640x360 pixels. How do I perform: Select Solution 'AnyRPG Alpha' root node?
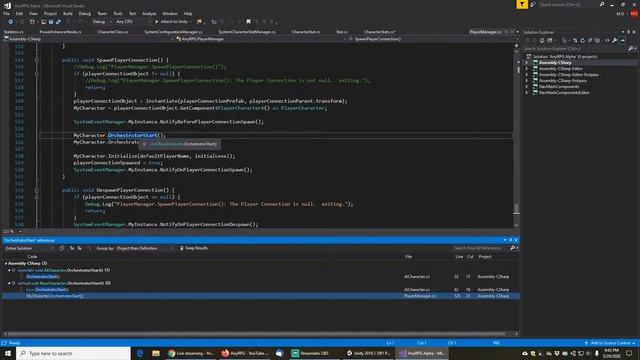[565, 56]
